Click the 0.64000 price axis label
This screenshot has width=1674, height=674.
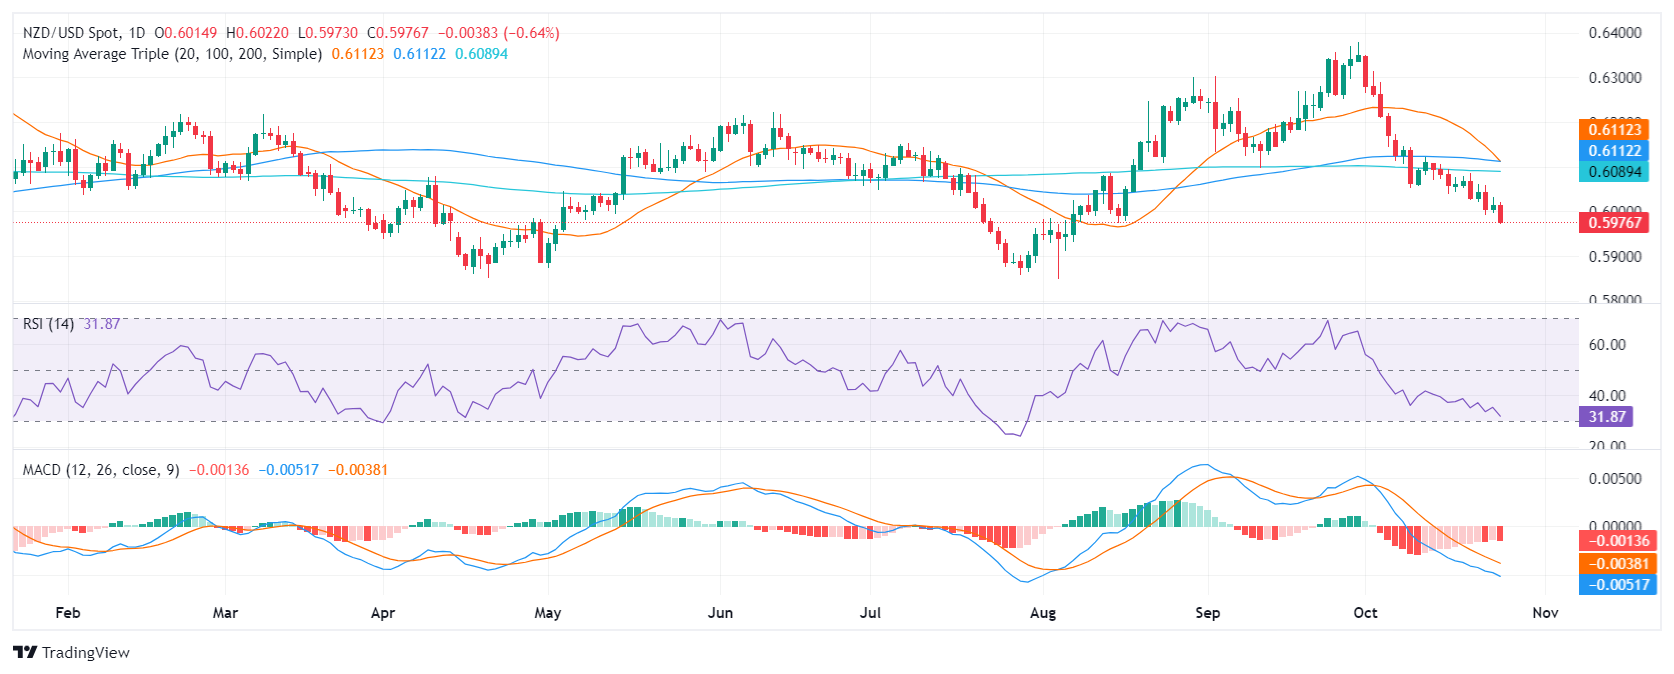pyautogui.click(x=1615, y=33)
